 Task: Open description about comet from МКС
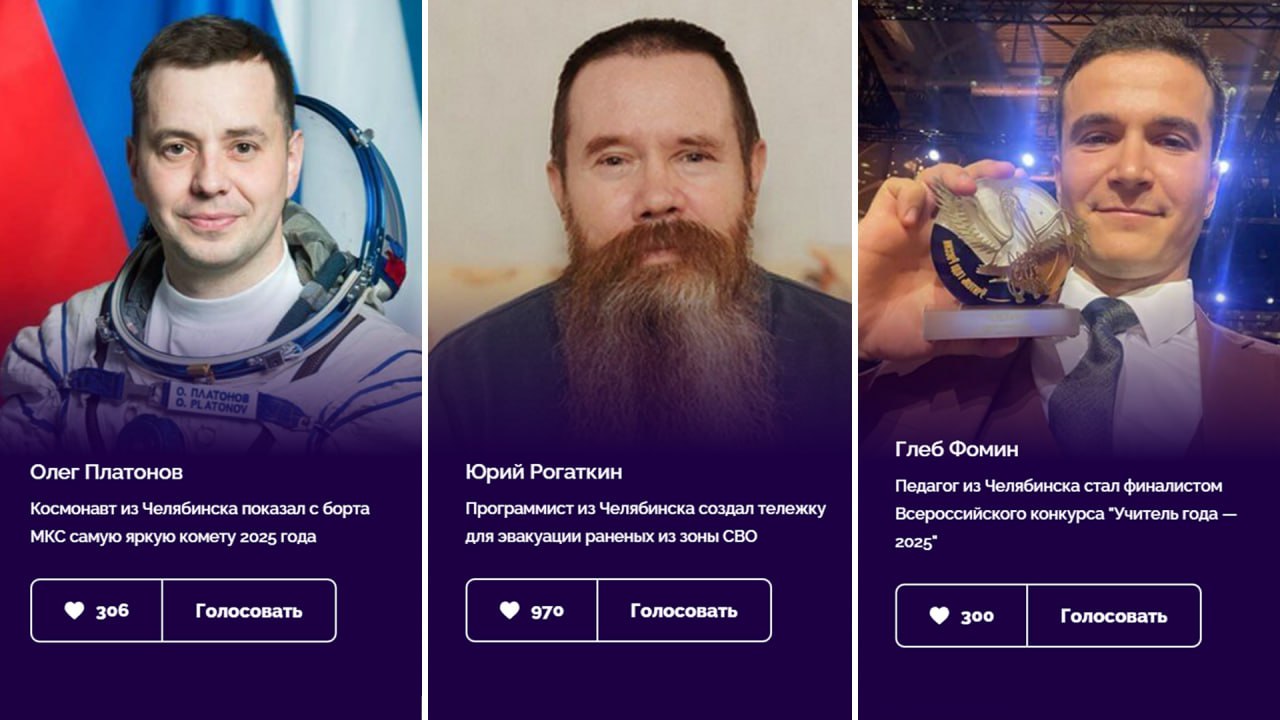pos(200,522)
